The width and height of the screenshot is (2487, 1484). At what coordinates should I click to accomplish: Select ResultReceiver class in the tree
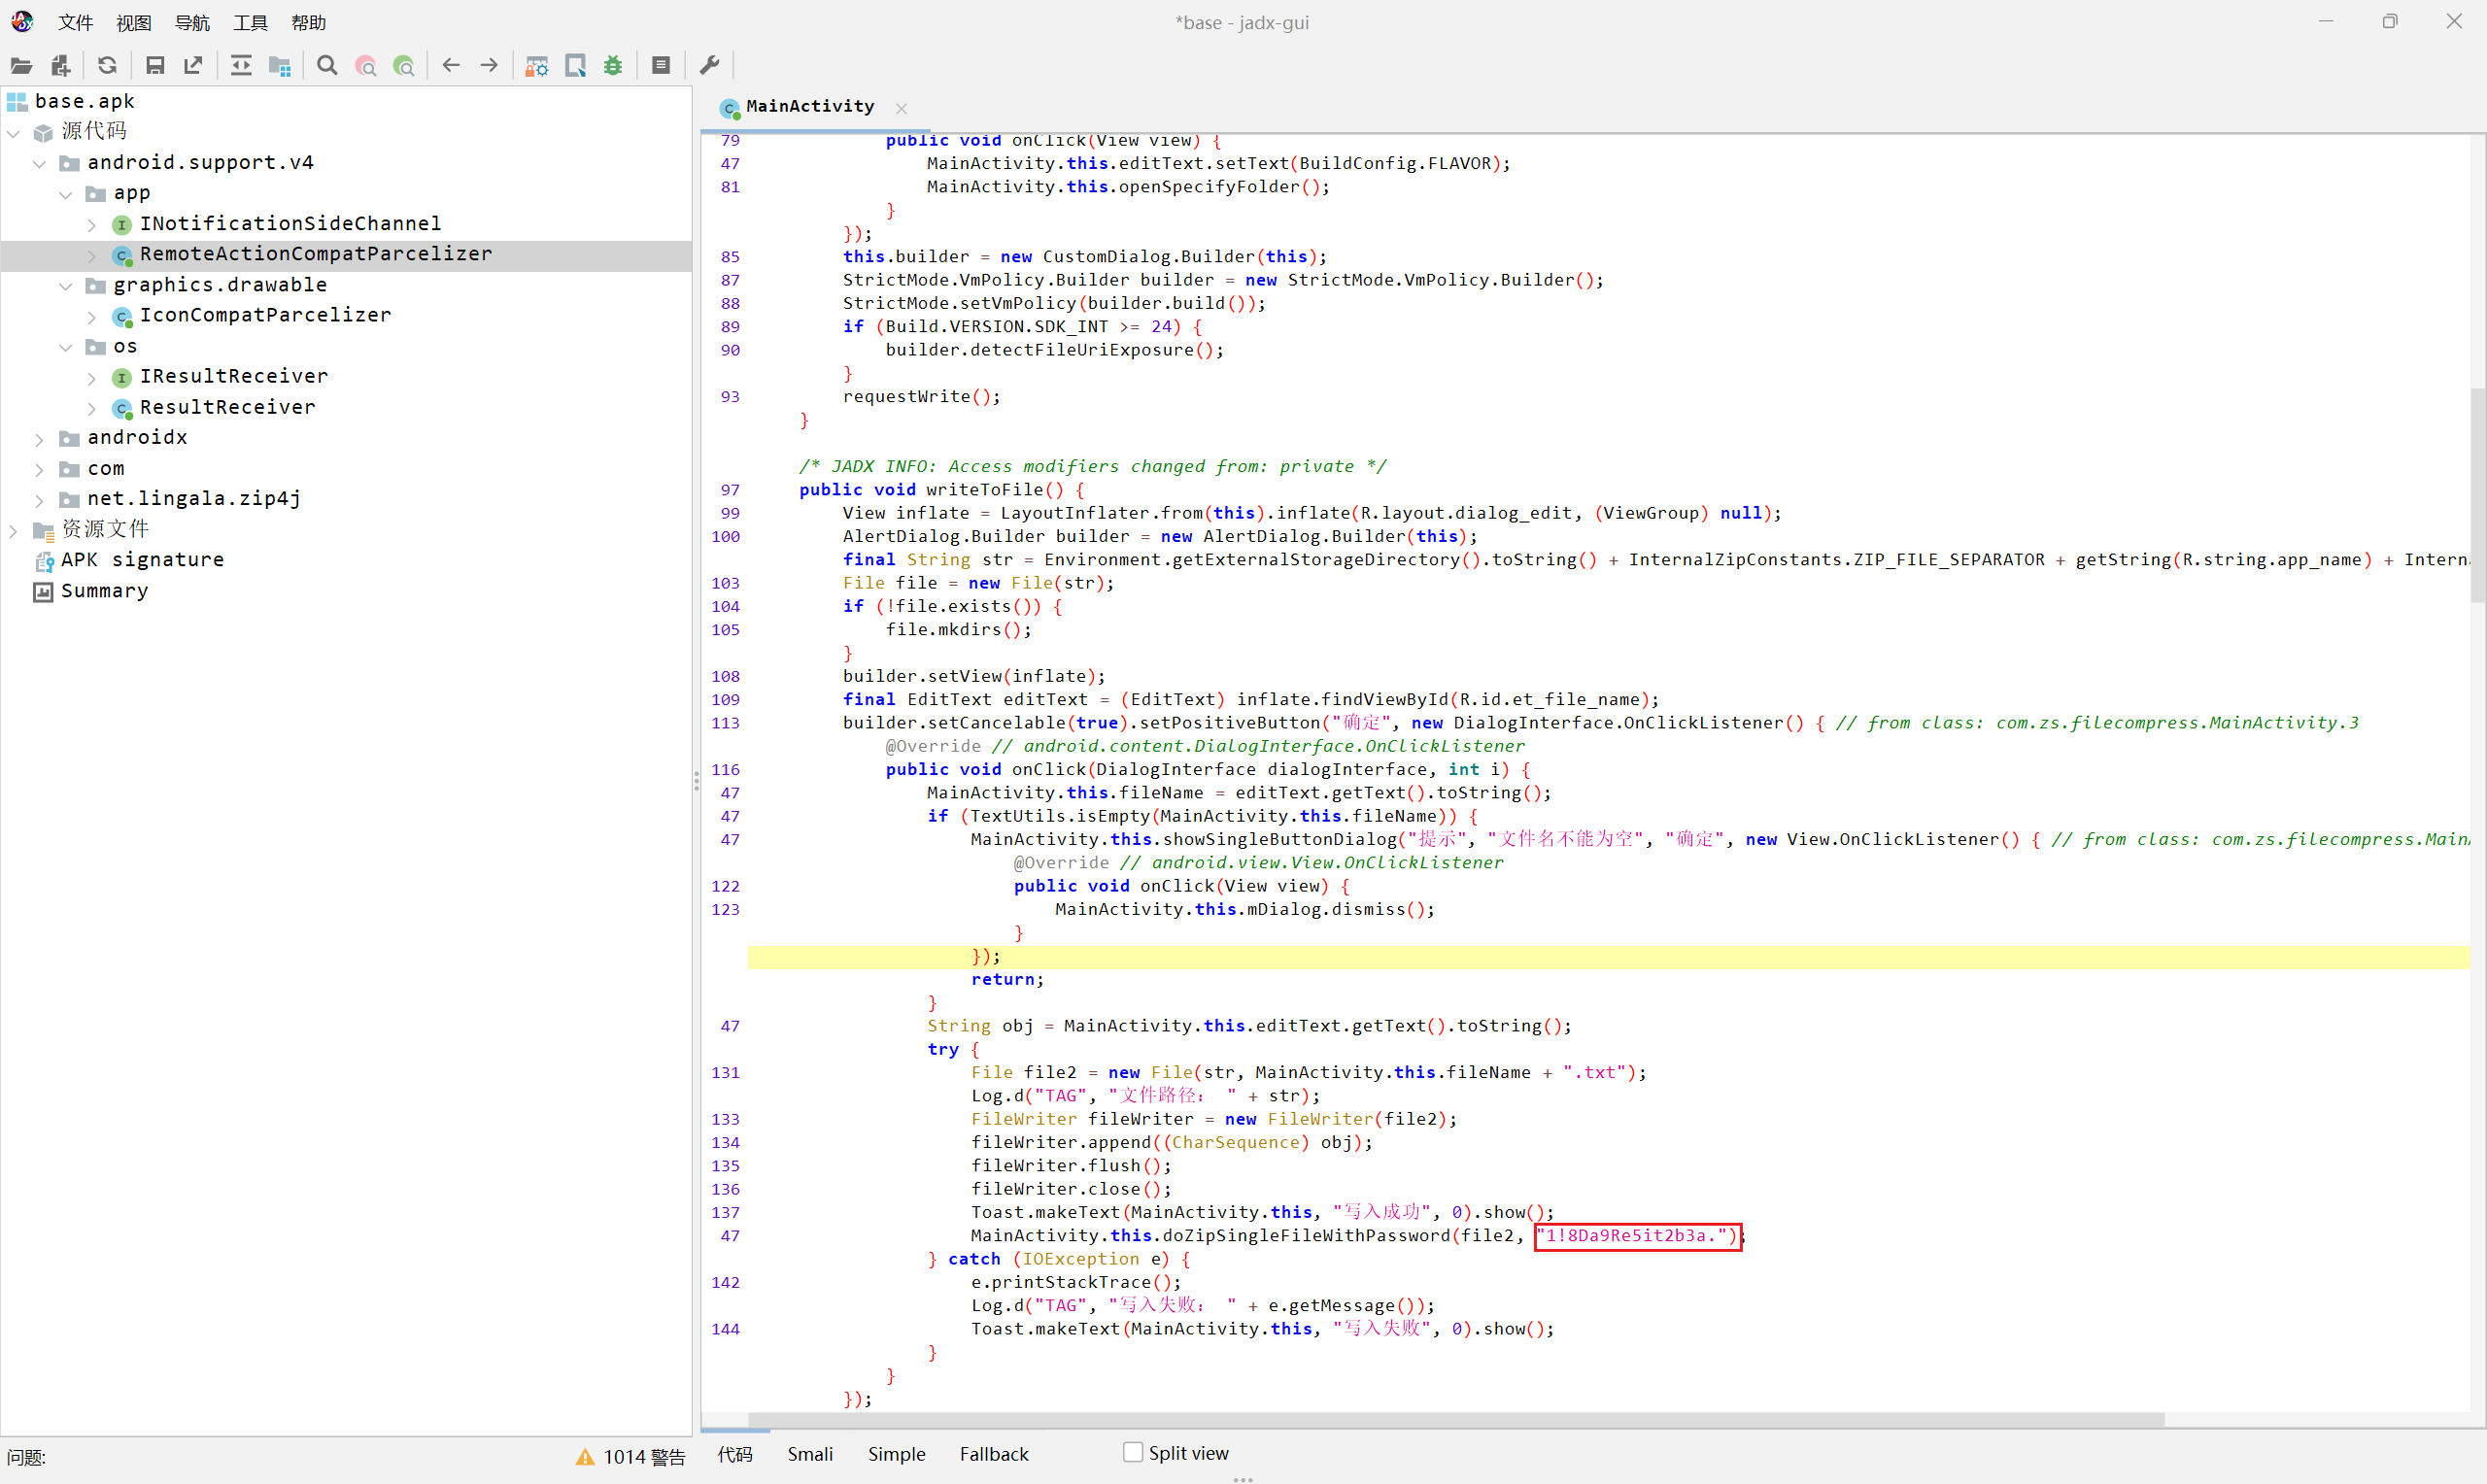coord(228,408)
